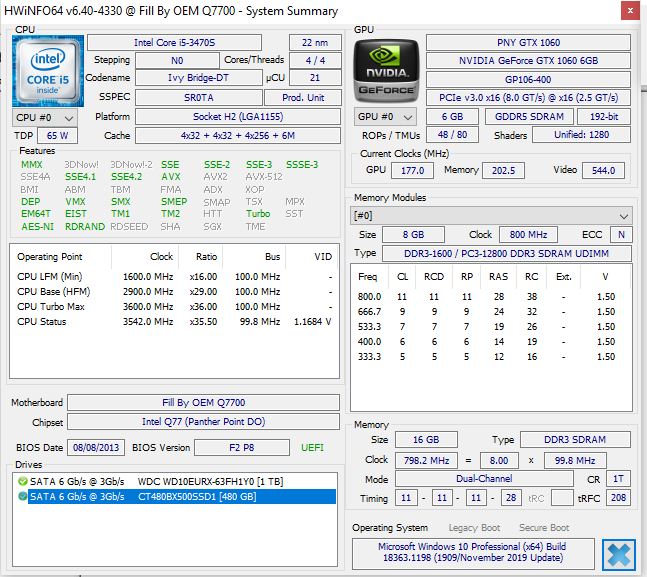Click the Dual-Channel mode field

(x=484, y=478)
